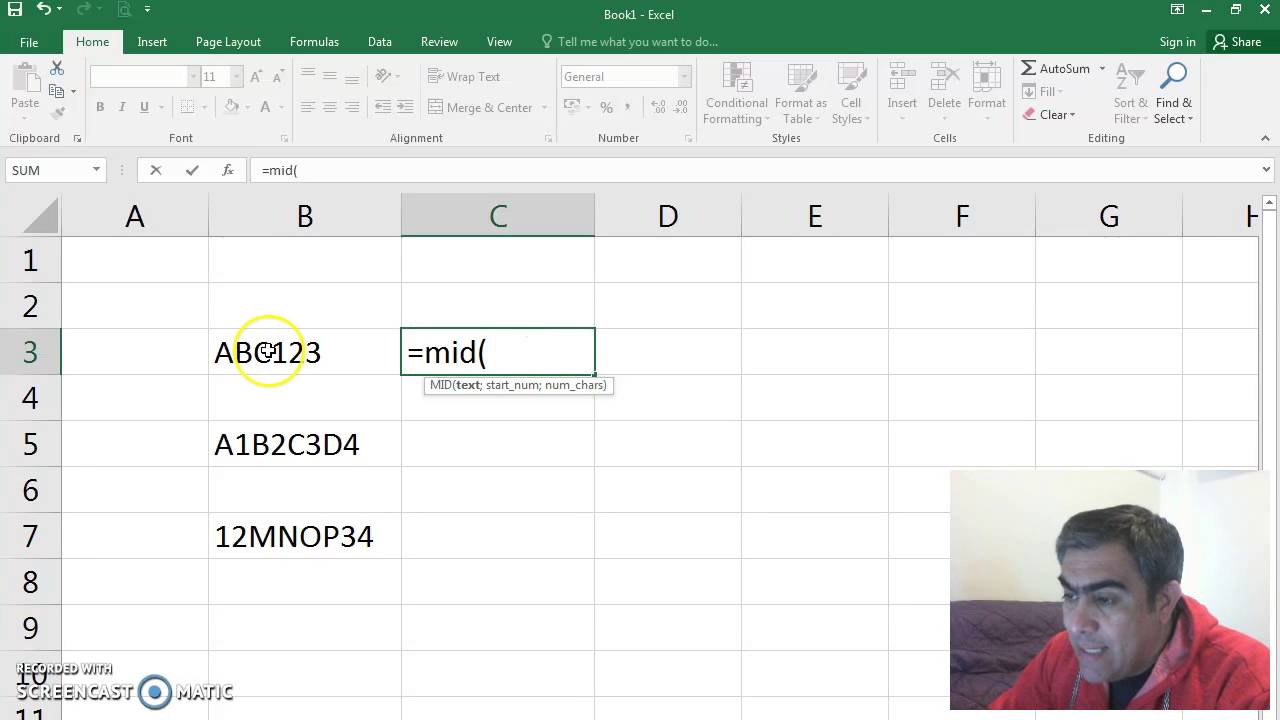Select Center alignment icon

(x=330, y=107)
